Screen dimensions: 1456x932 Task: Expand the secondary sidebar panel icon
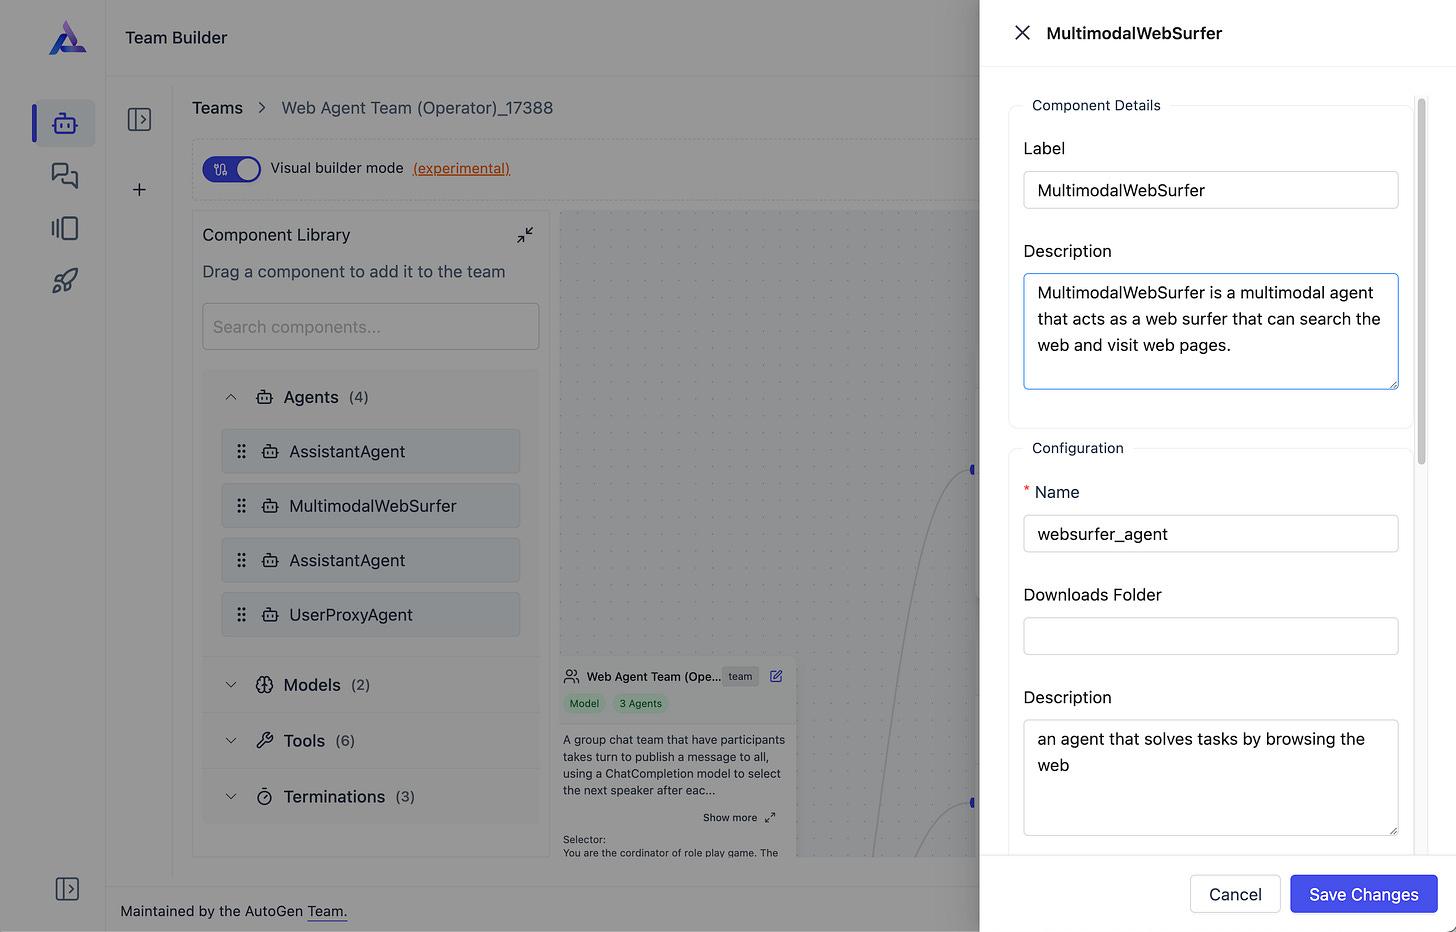[x=139, y=119]
